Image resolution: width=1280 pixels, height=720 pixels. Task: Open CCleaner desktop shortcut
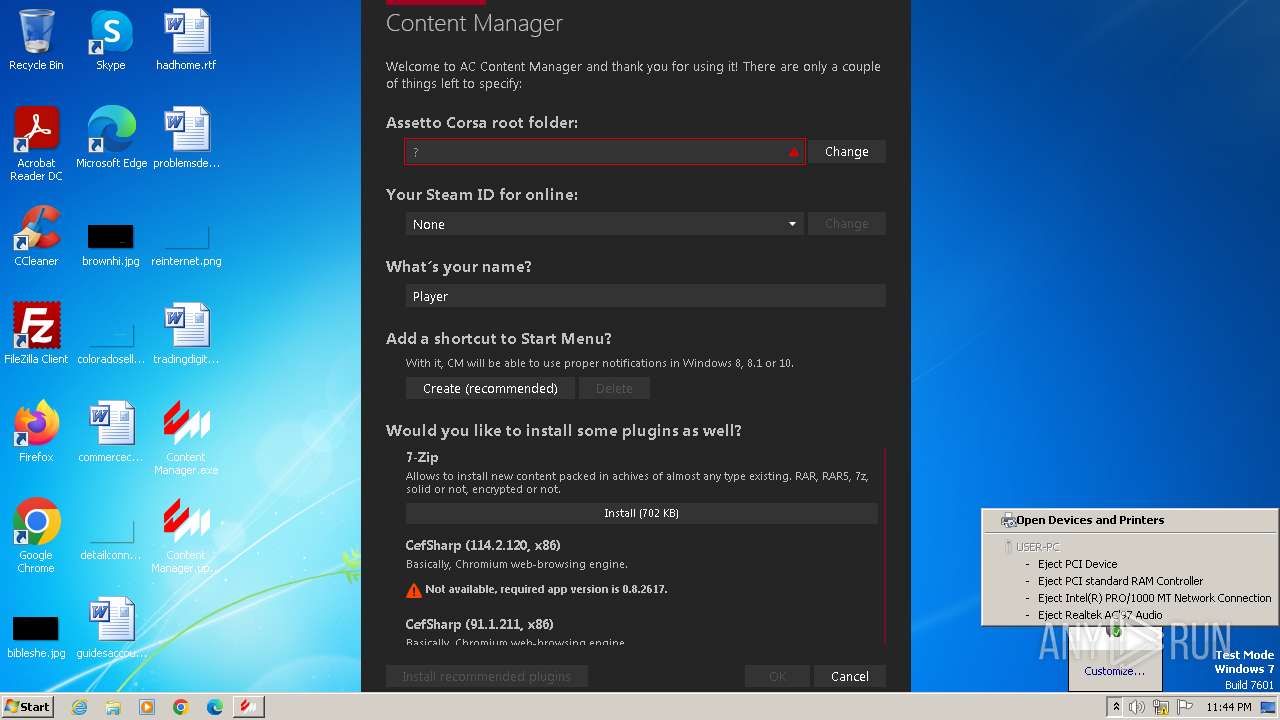point(36,235)
